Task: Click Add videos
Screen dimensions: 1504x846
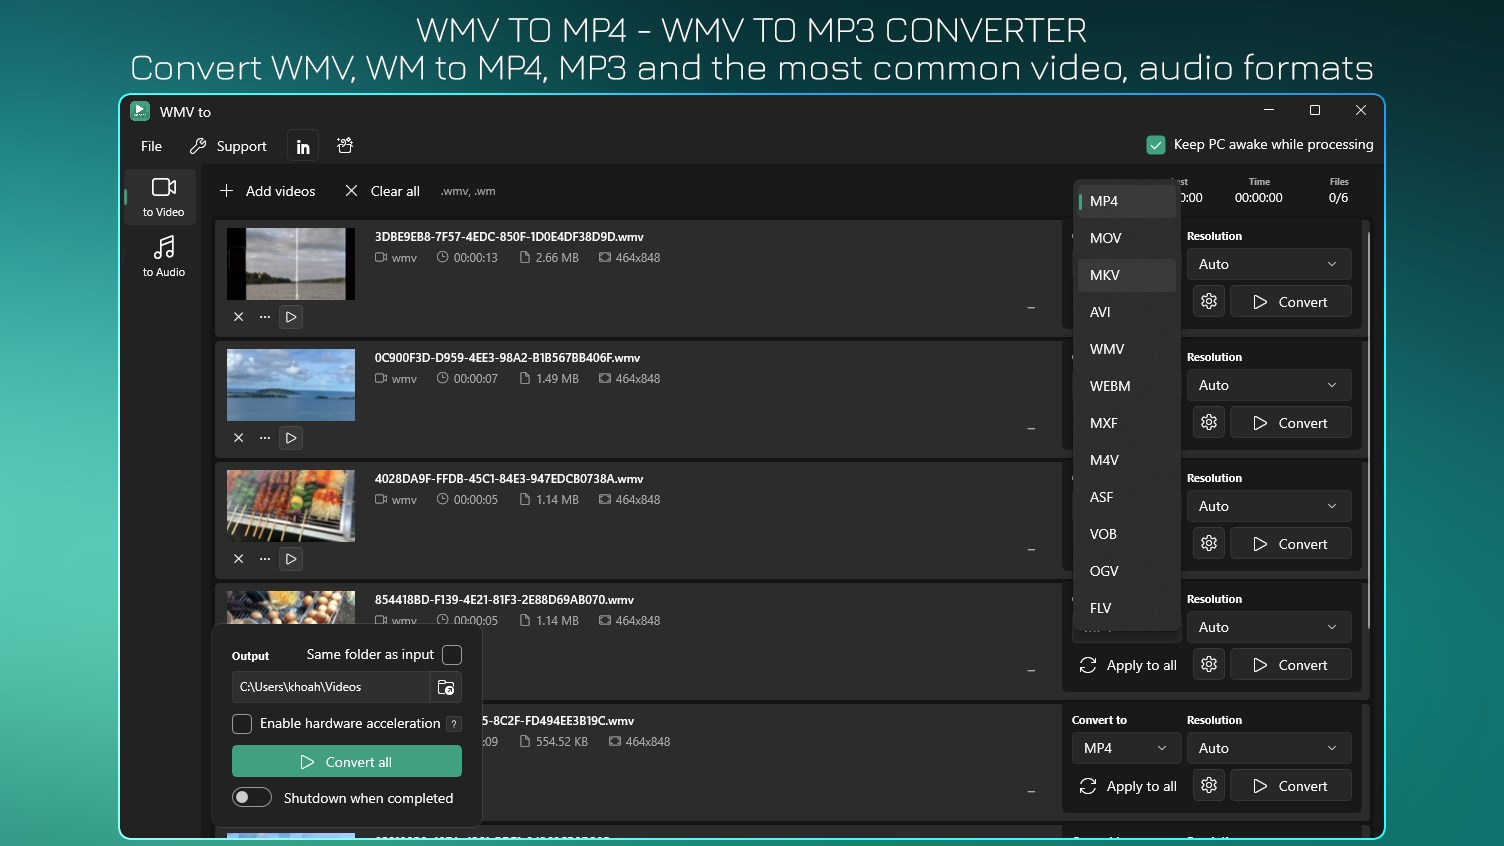Action: [x=267, y=191]
